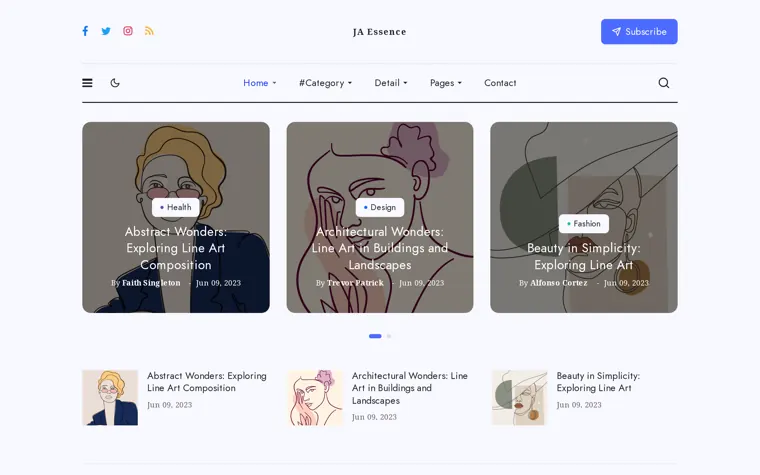View author Alfonso Cortez
Viewport: 760px width, 475px height.
tap(558, 283)
